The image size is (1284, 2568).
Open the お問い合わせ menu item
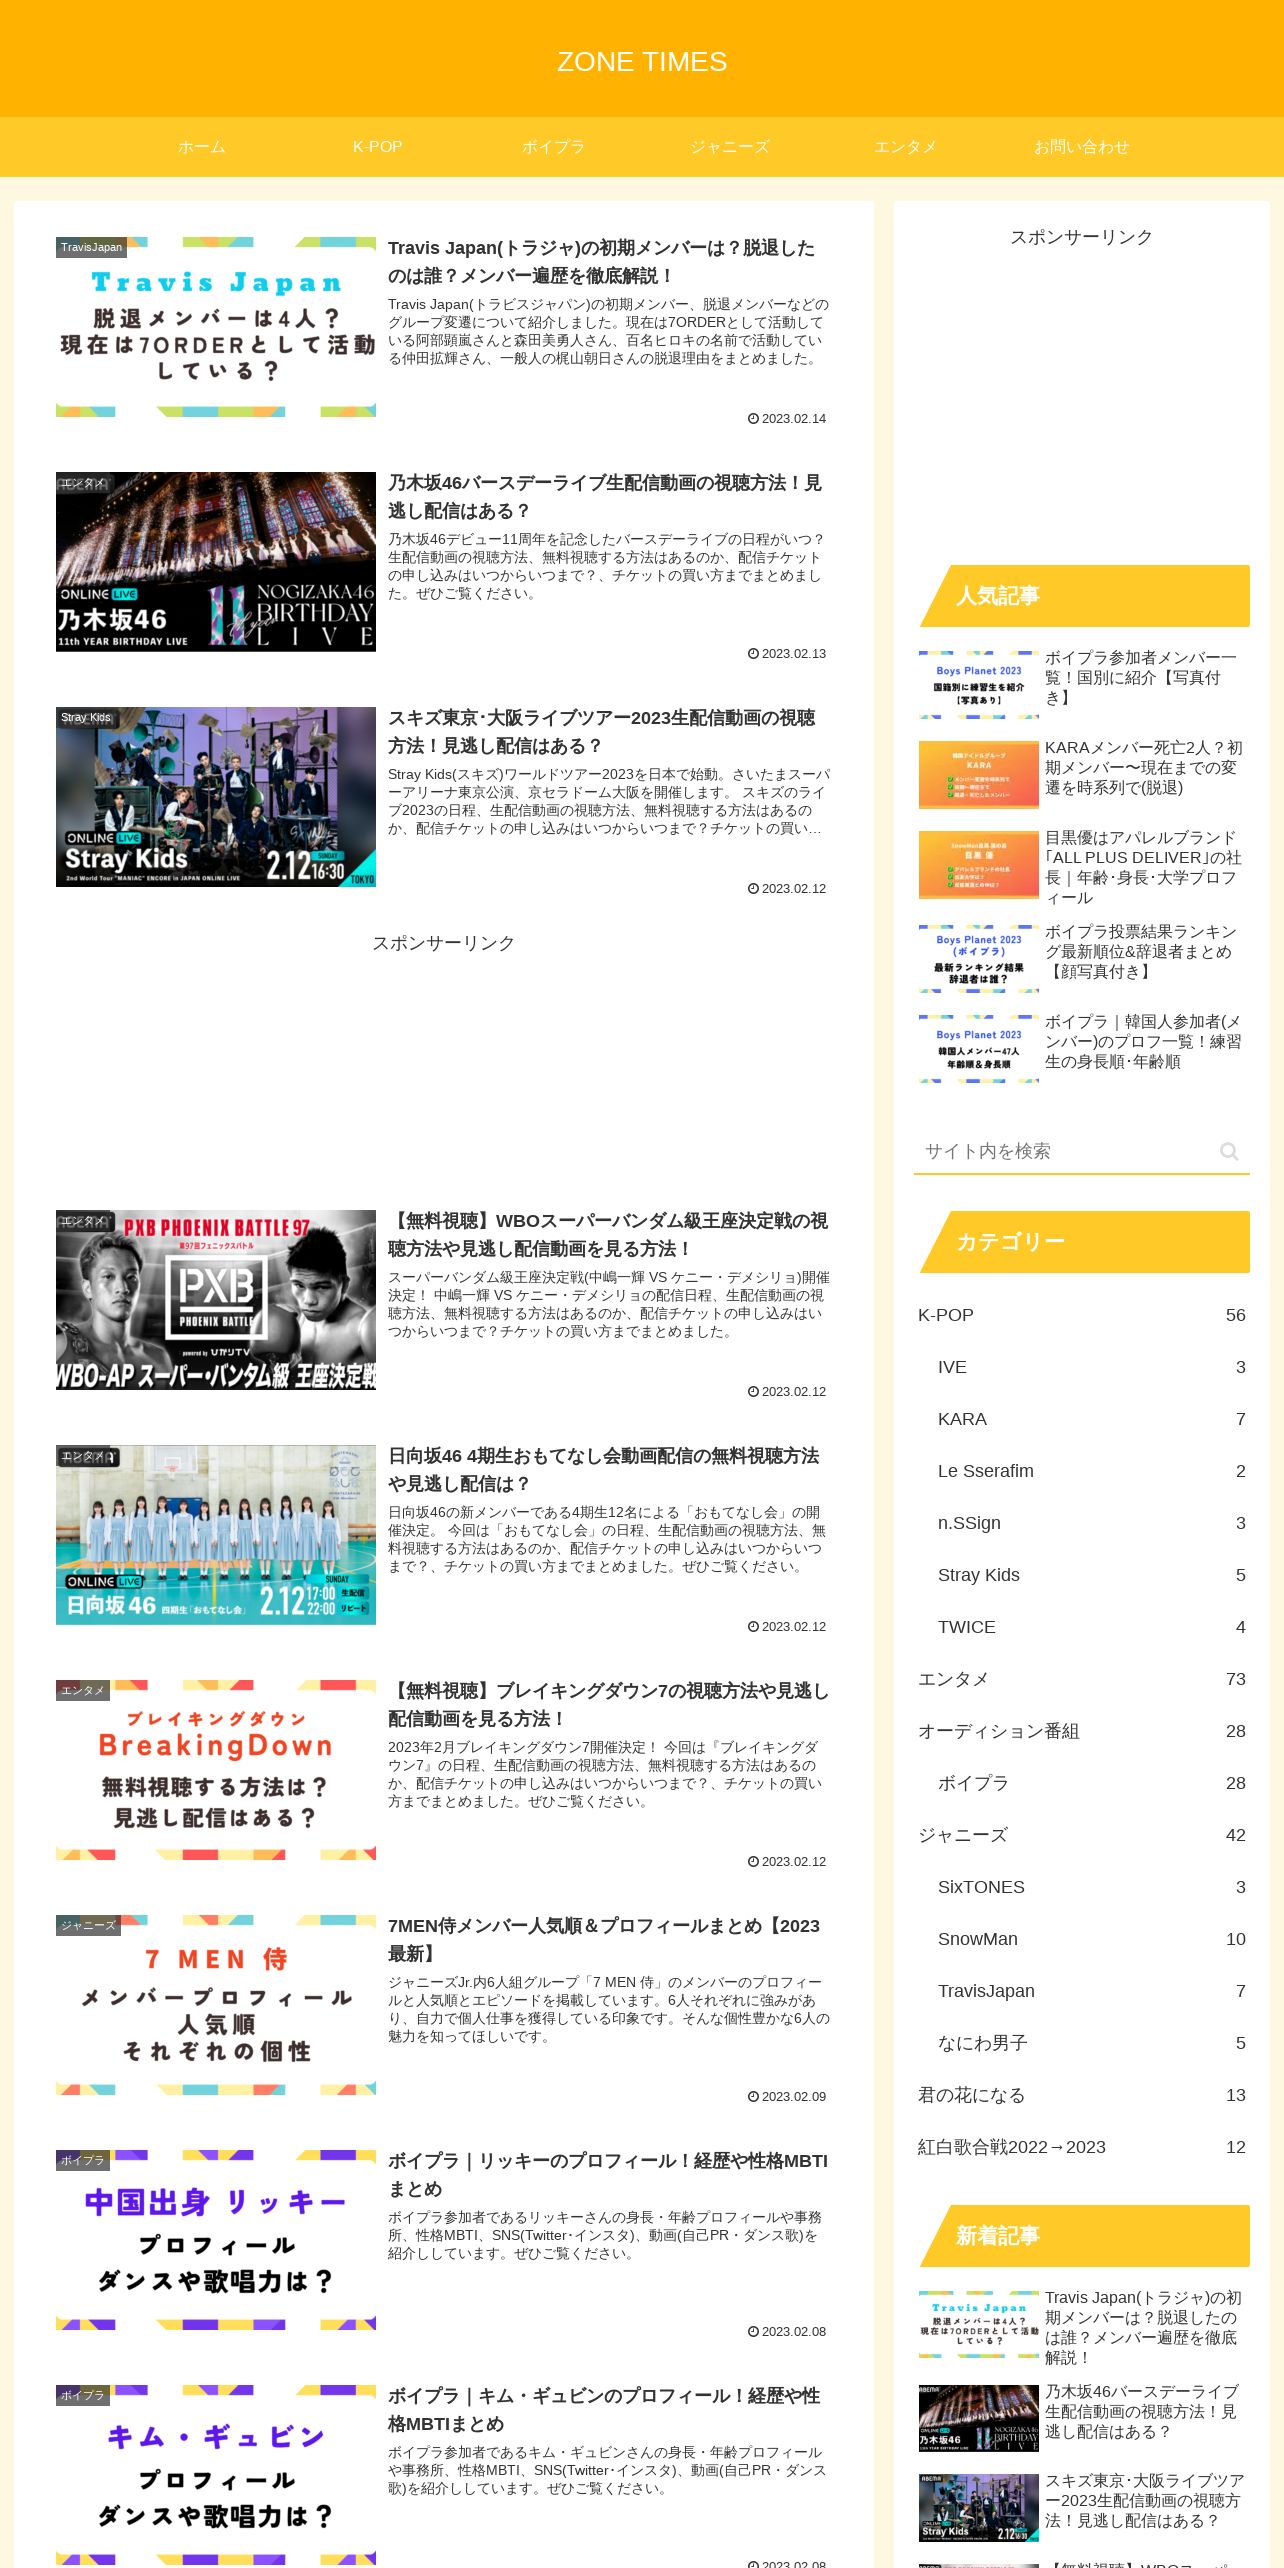pos(1082,147)
